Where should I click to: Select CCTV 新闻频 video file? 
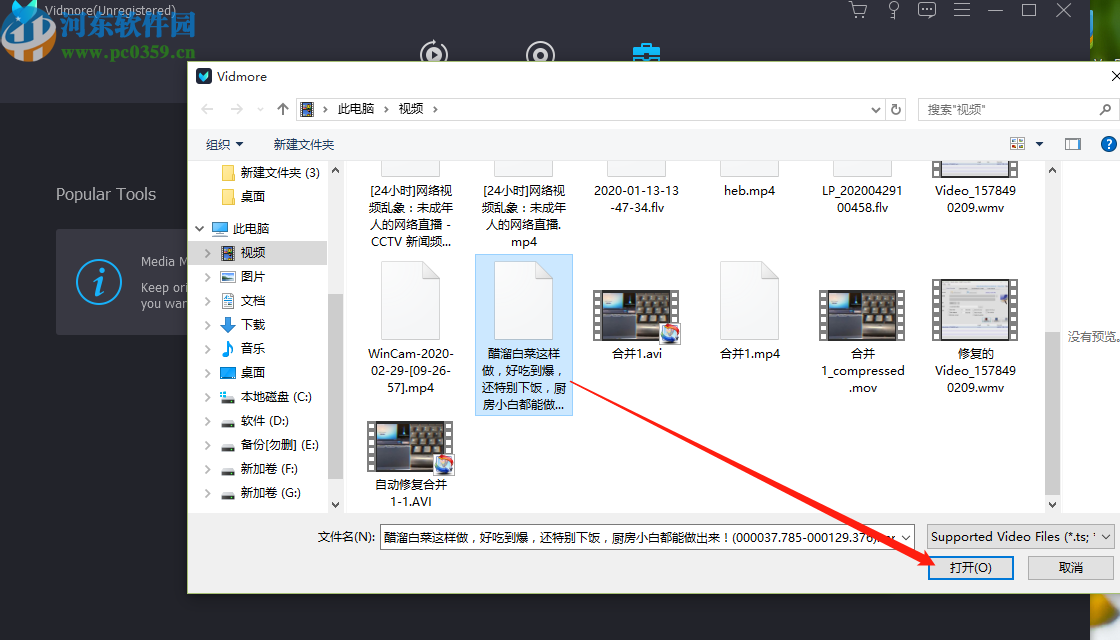(x=411, y=206)
